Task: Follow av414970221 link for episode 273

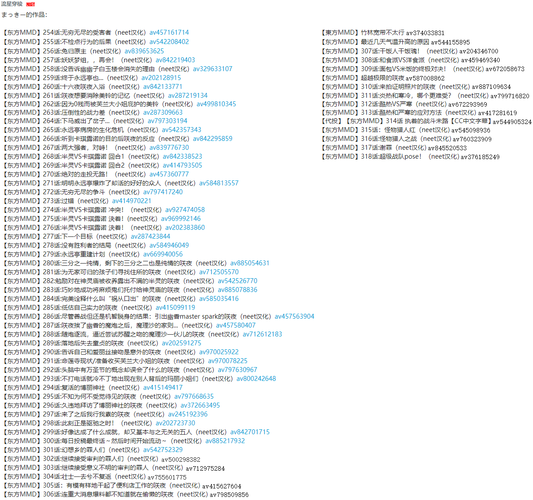Action: 132,201
